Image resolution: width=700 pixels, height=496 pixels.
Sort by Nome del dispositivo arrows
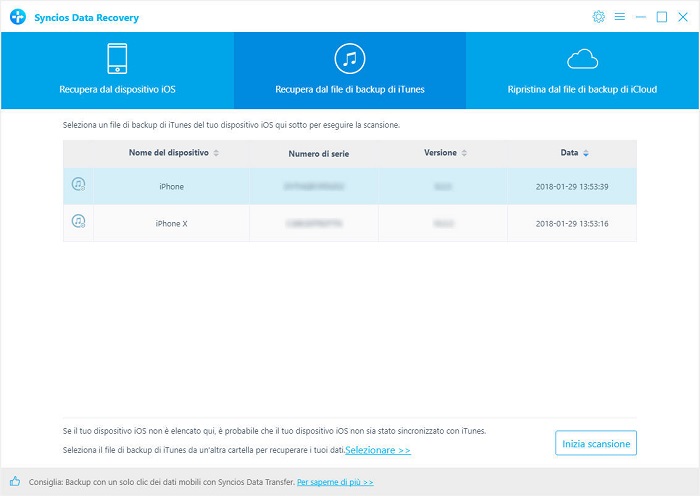[x=216, y=153]
